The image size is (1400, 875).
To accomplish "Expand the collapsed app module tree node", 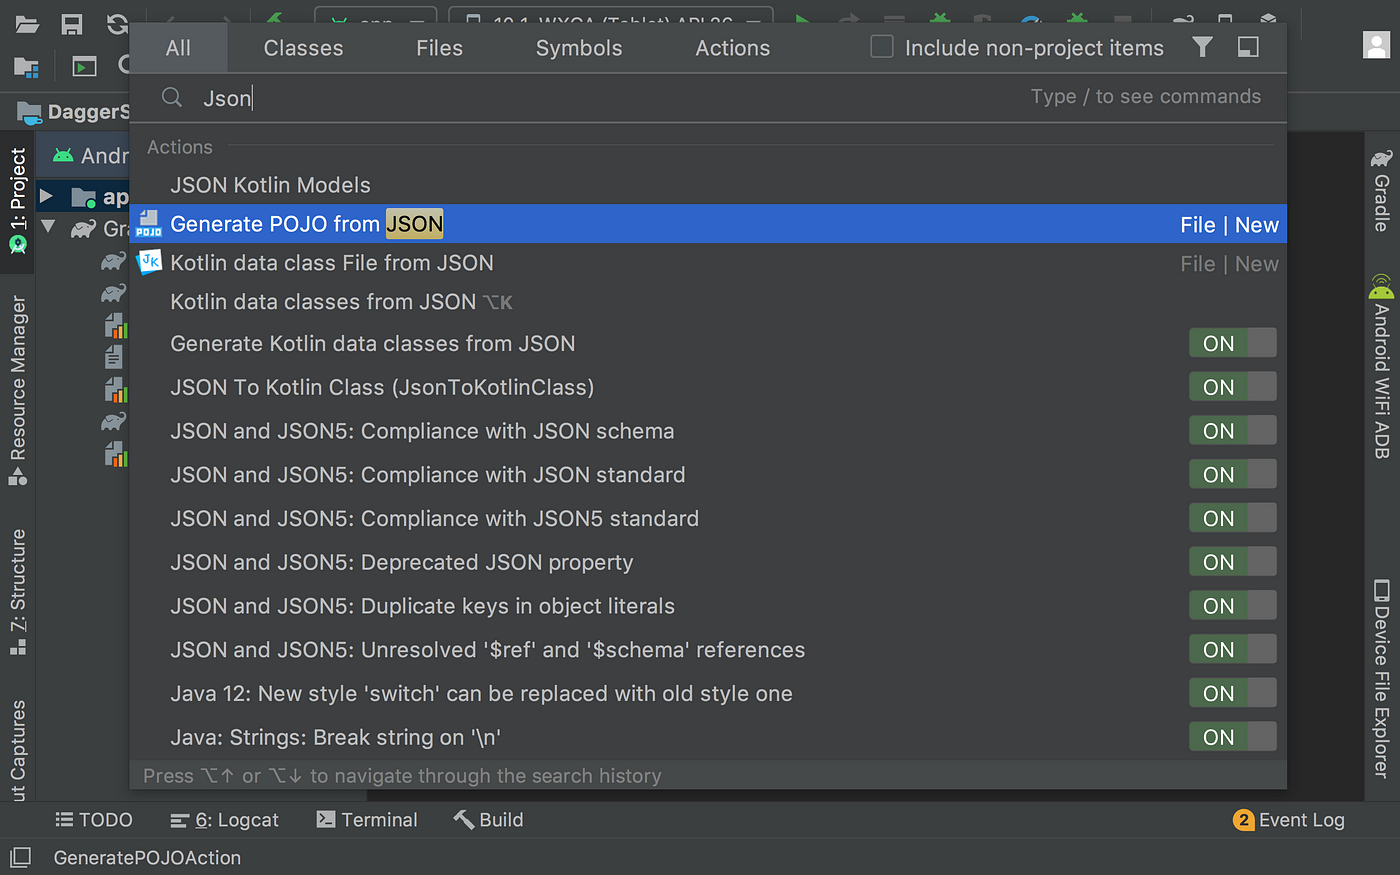I will [46, 196].
